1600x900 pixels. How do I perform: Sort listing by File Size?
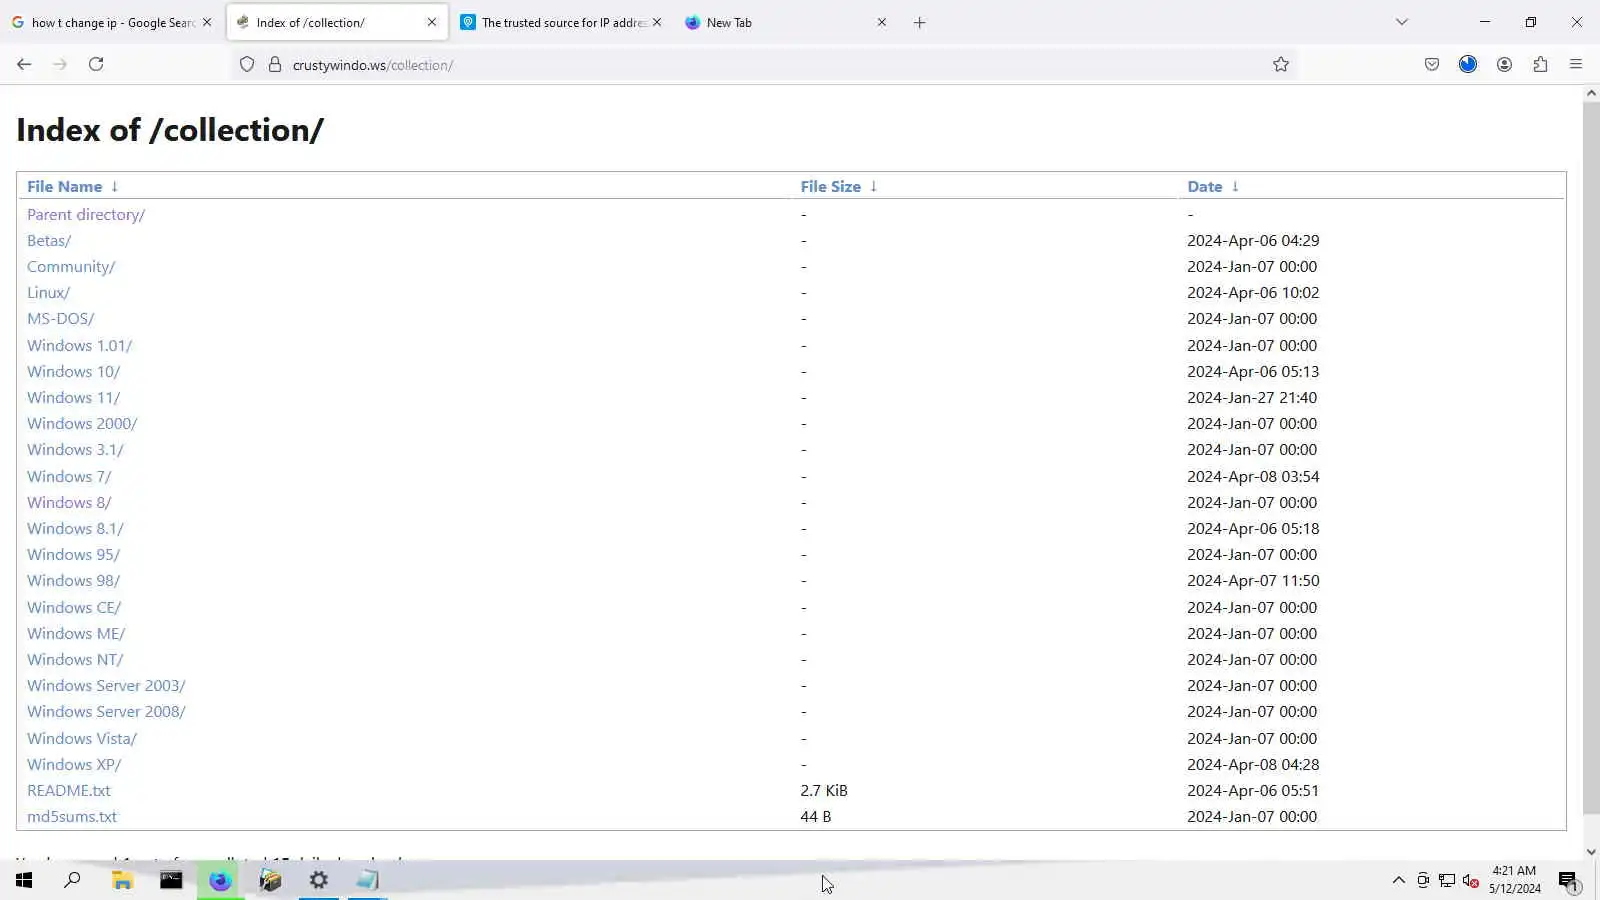coord(830,187)
